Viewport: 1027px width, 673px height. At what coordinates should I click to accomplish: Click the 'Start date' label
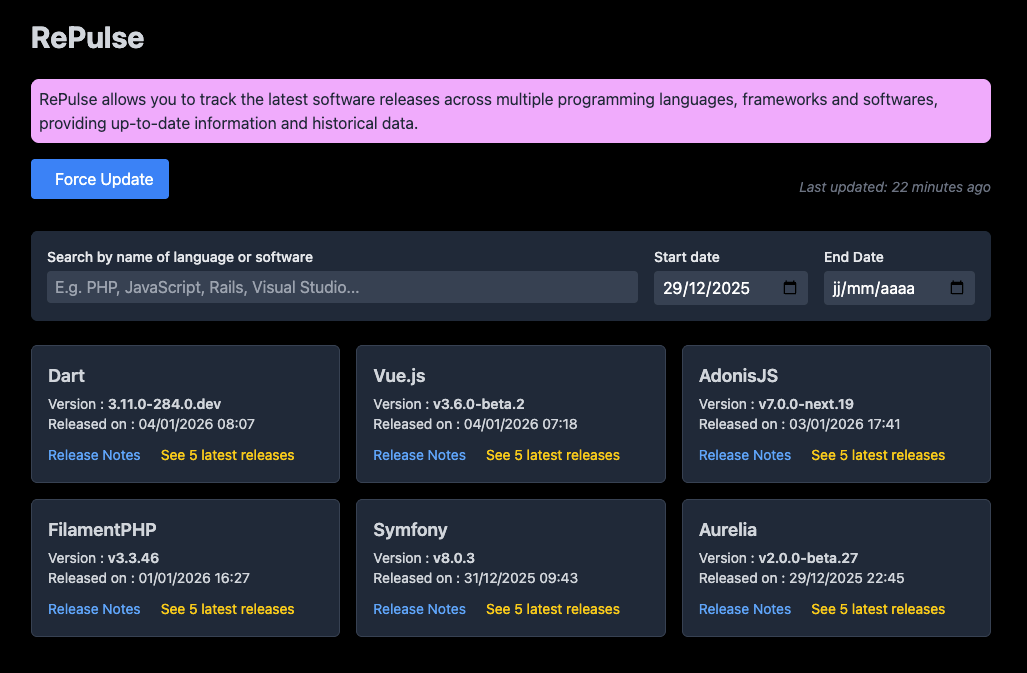click(686, 257)
